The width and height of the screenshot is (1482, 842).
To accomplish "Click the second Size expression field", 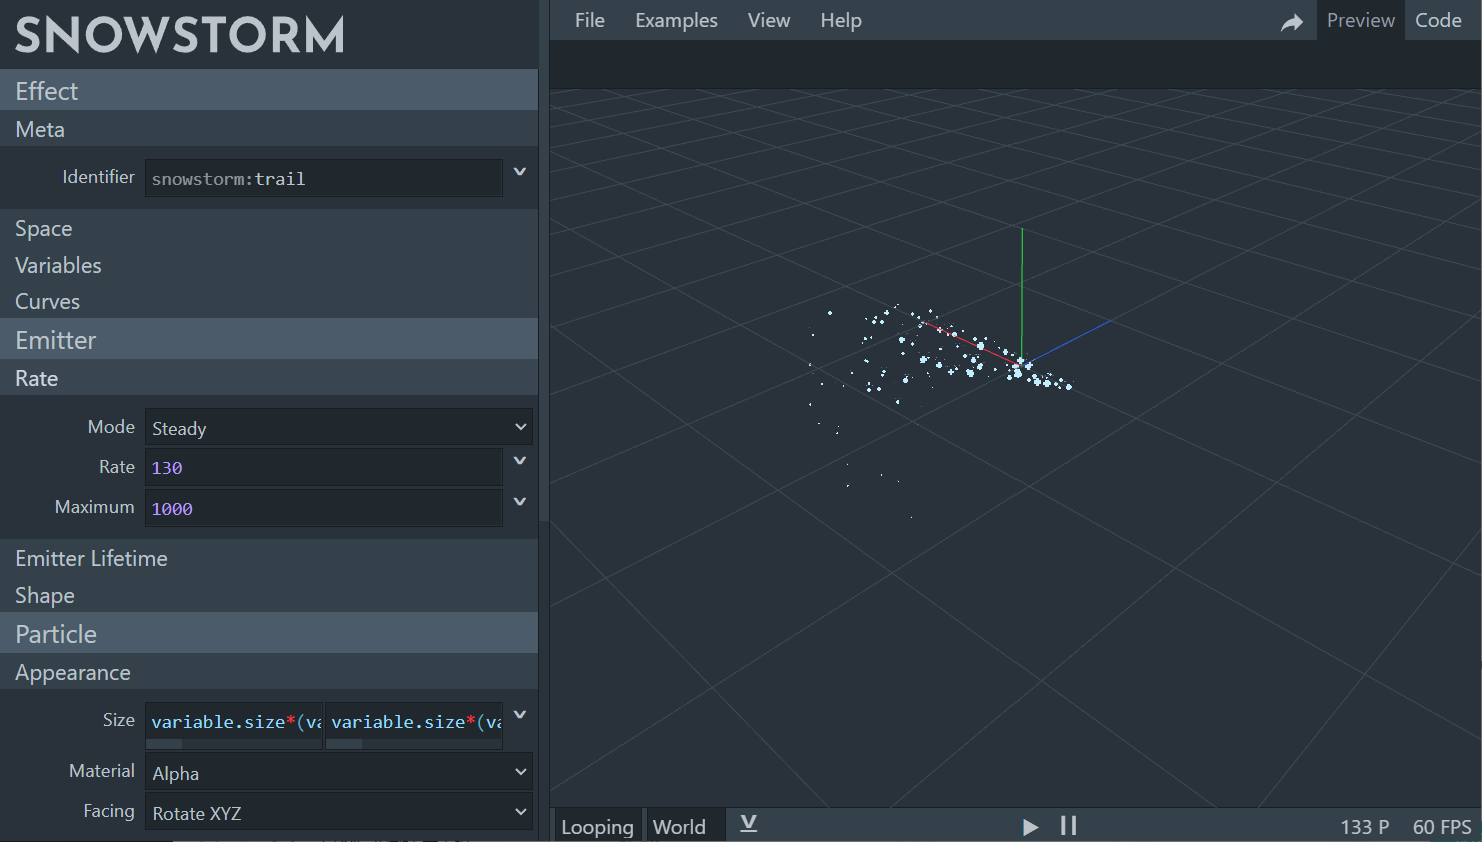I will [414, 725].
